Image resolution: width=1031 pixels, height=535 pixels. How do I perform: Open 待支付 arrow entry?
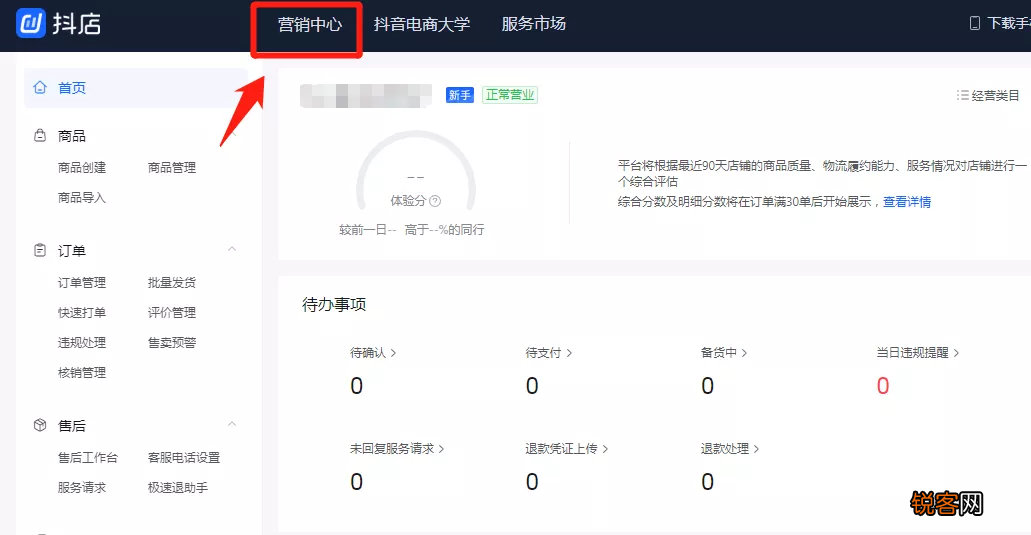tap(548, 353)
